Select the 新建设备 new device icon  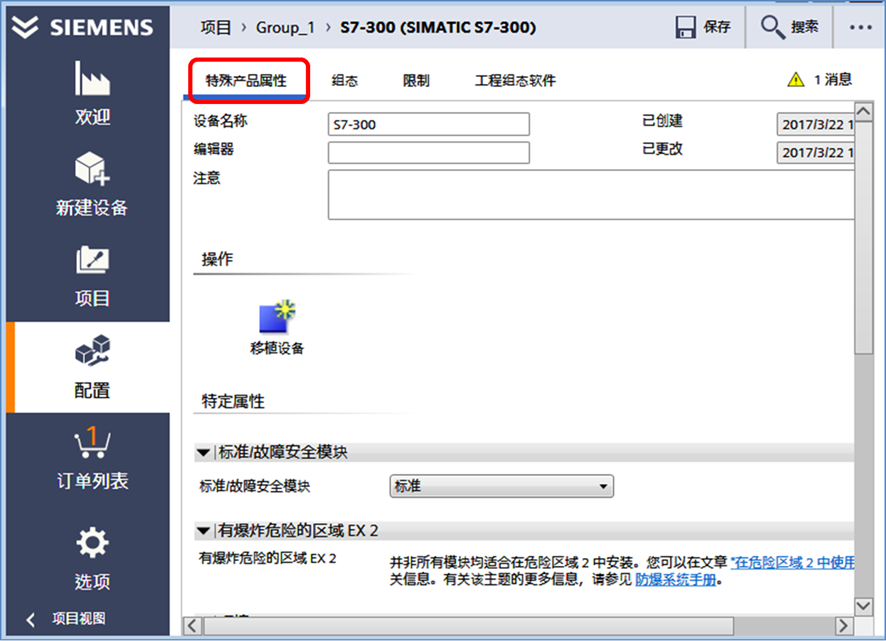[x=92, y=168]
